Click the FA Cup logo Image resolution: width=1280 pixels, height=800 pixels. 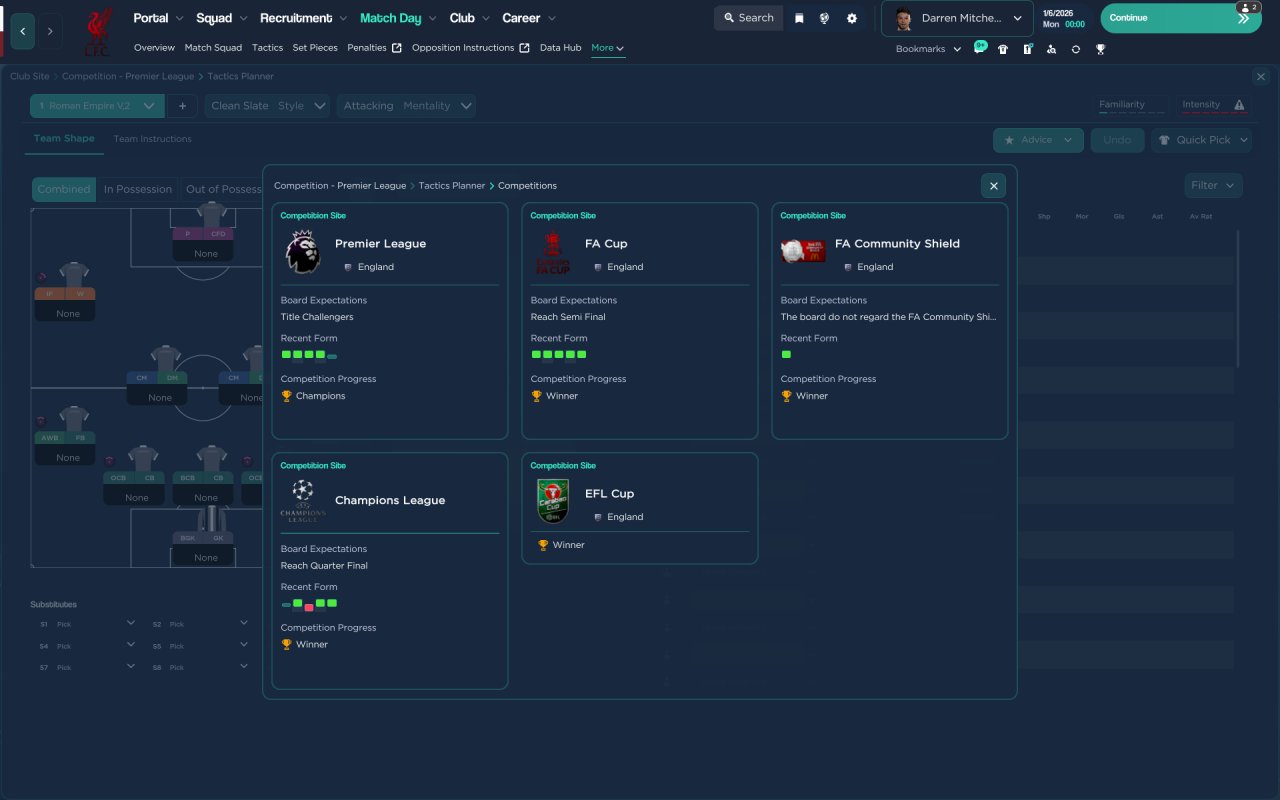[x=552, y=253]
